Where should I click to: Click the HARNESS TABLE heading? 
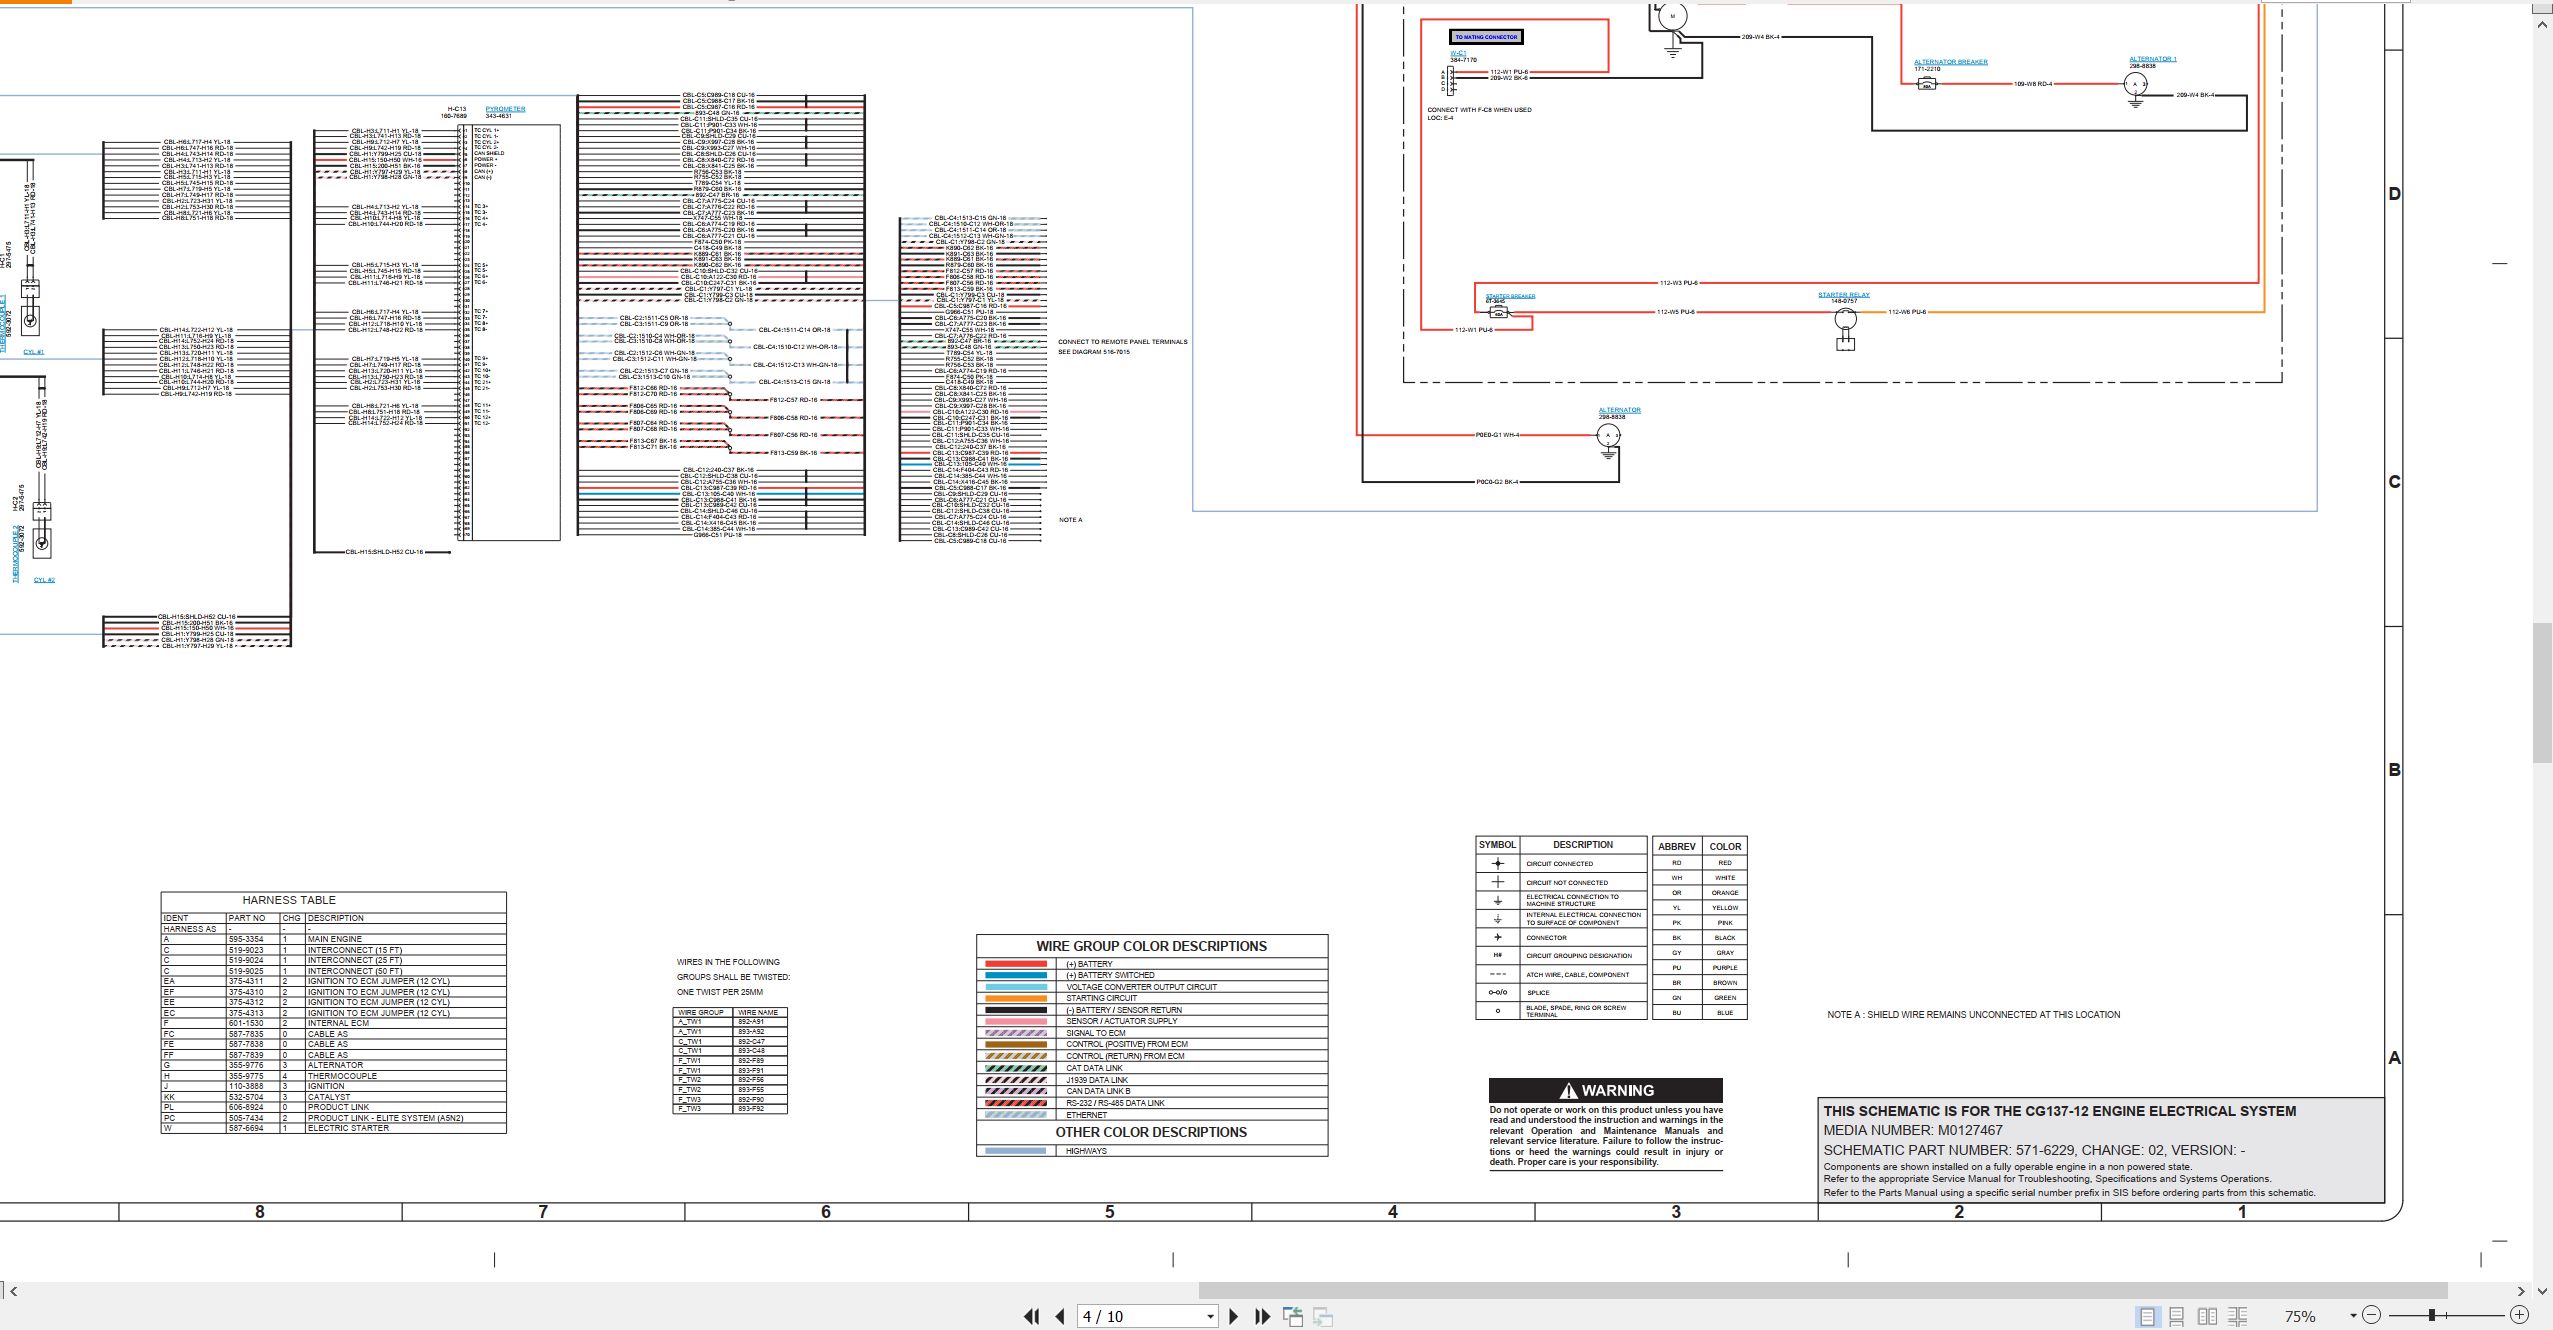pyautogui.click(x=289, y=900)
